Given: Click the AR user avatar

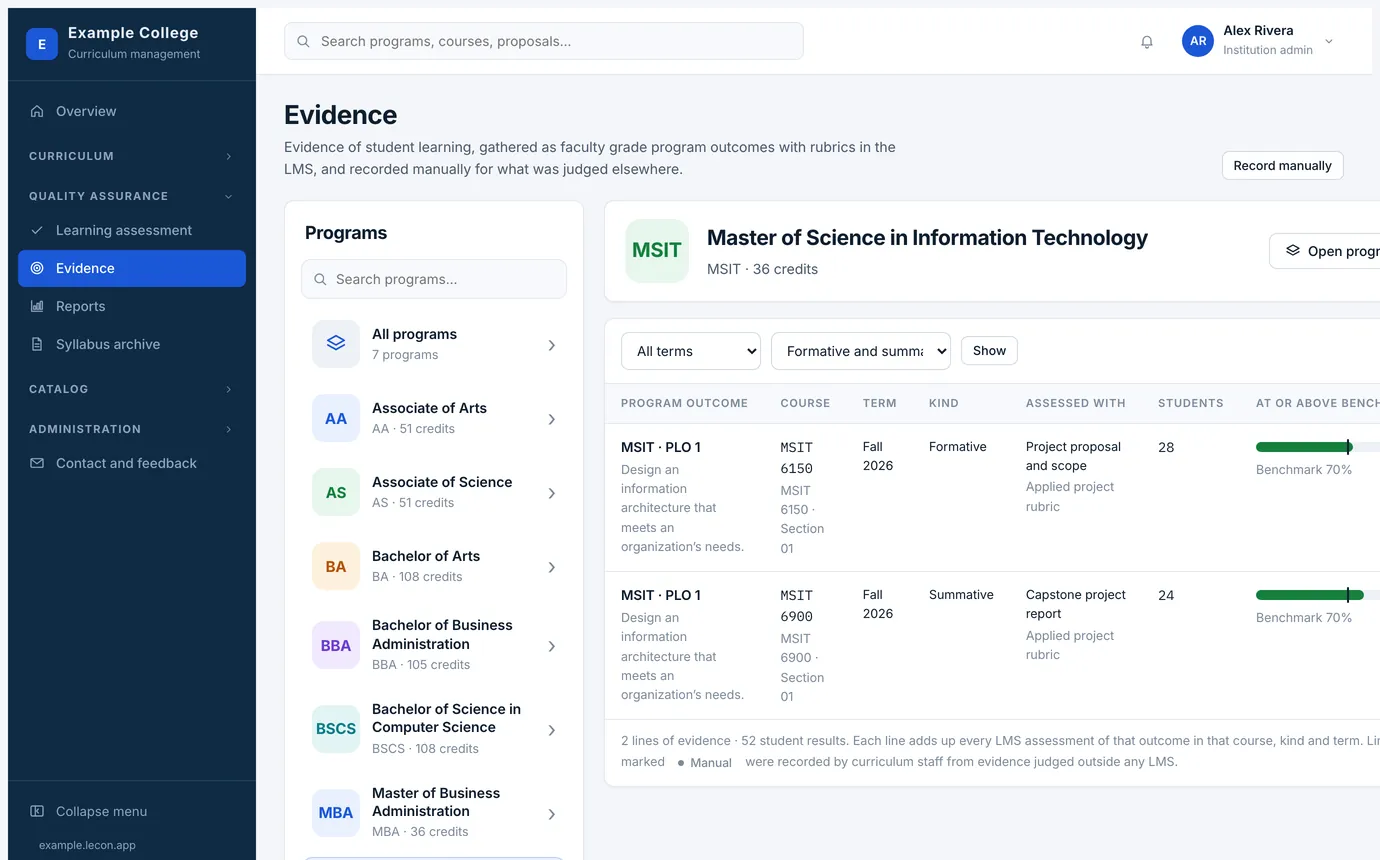Looking at the screenshot, I should [1198, 41].
